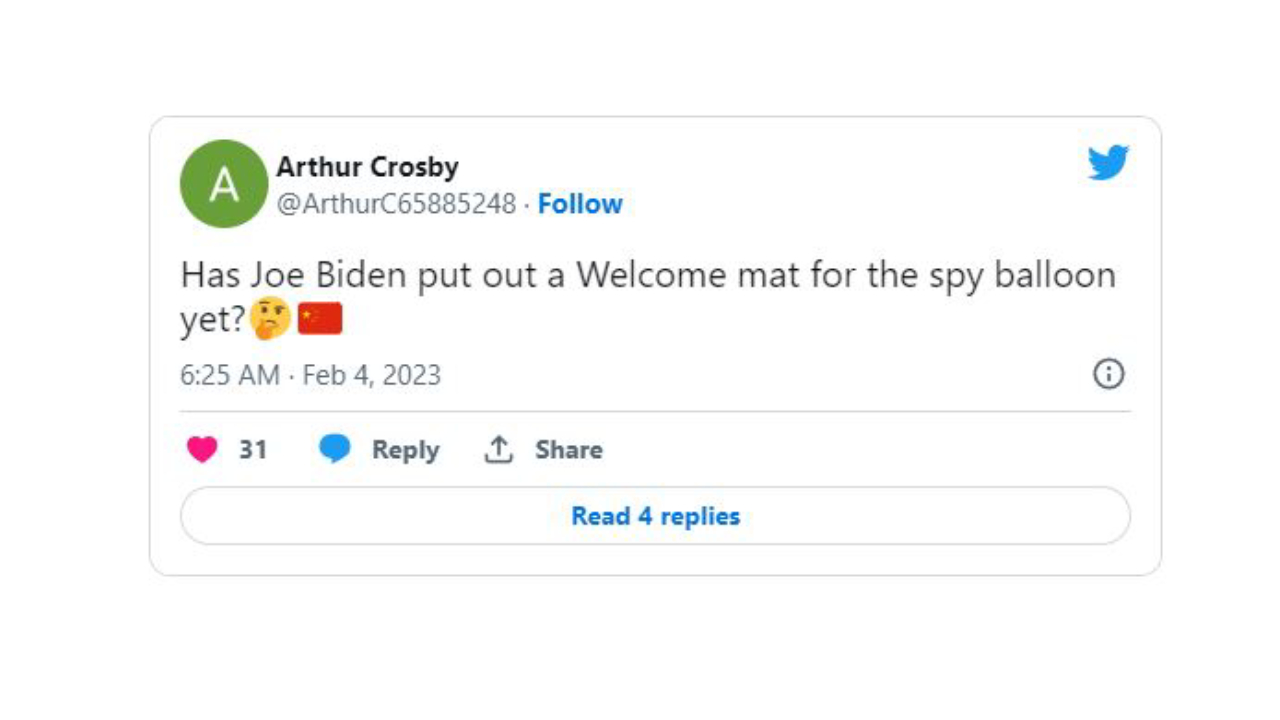The image size is (1280, 720).
Task: Click the @ArthurC65885248 handle
Action: (x=396, y=204)
